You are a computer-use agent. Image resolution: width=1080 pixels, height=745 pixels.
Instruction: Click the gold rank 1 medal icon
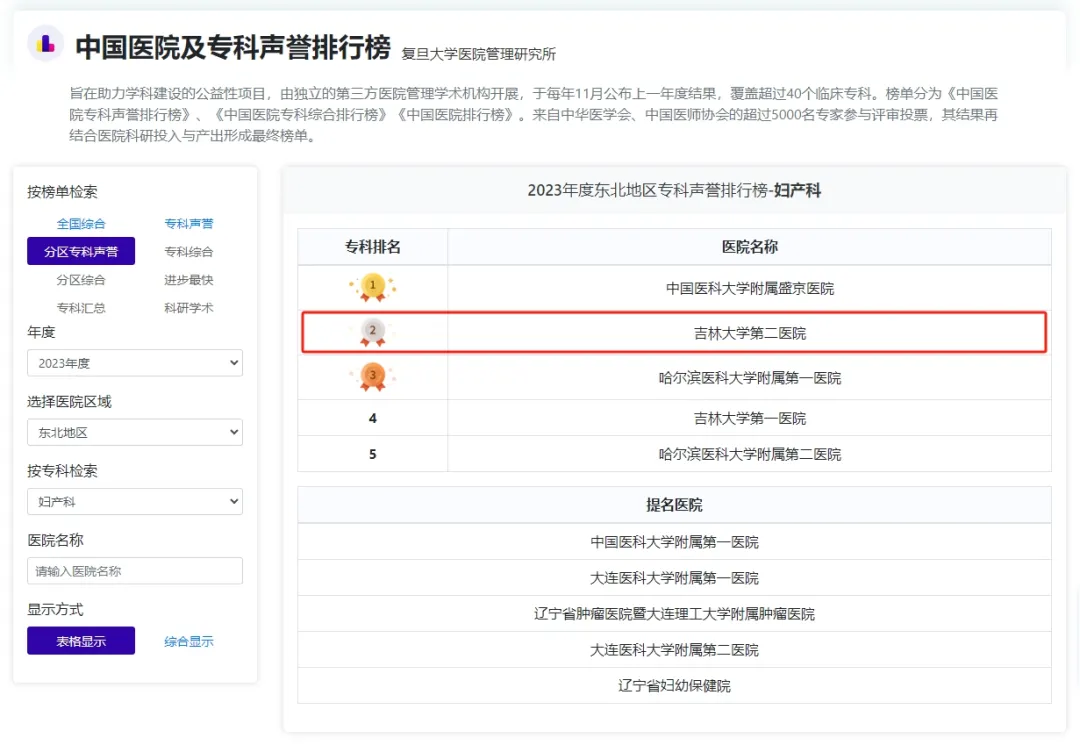click(x=373, y=287)
